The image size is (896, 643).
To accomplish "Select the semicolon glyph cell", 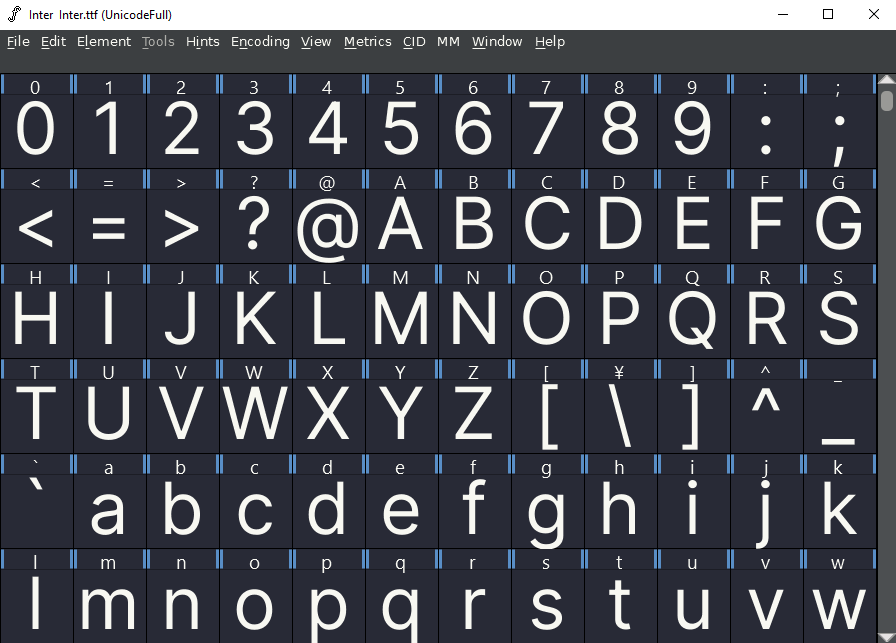I will pos(839,130).
